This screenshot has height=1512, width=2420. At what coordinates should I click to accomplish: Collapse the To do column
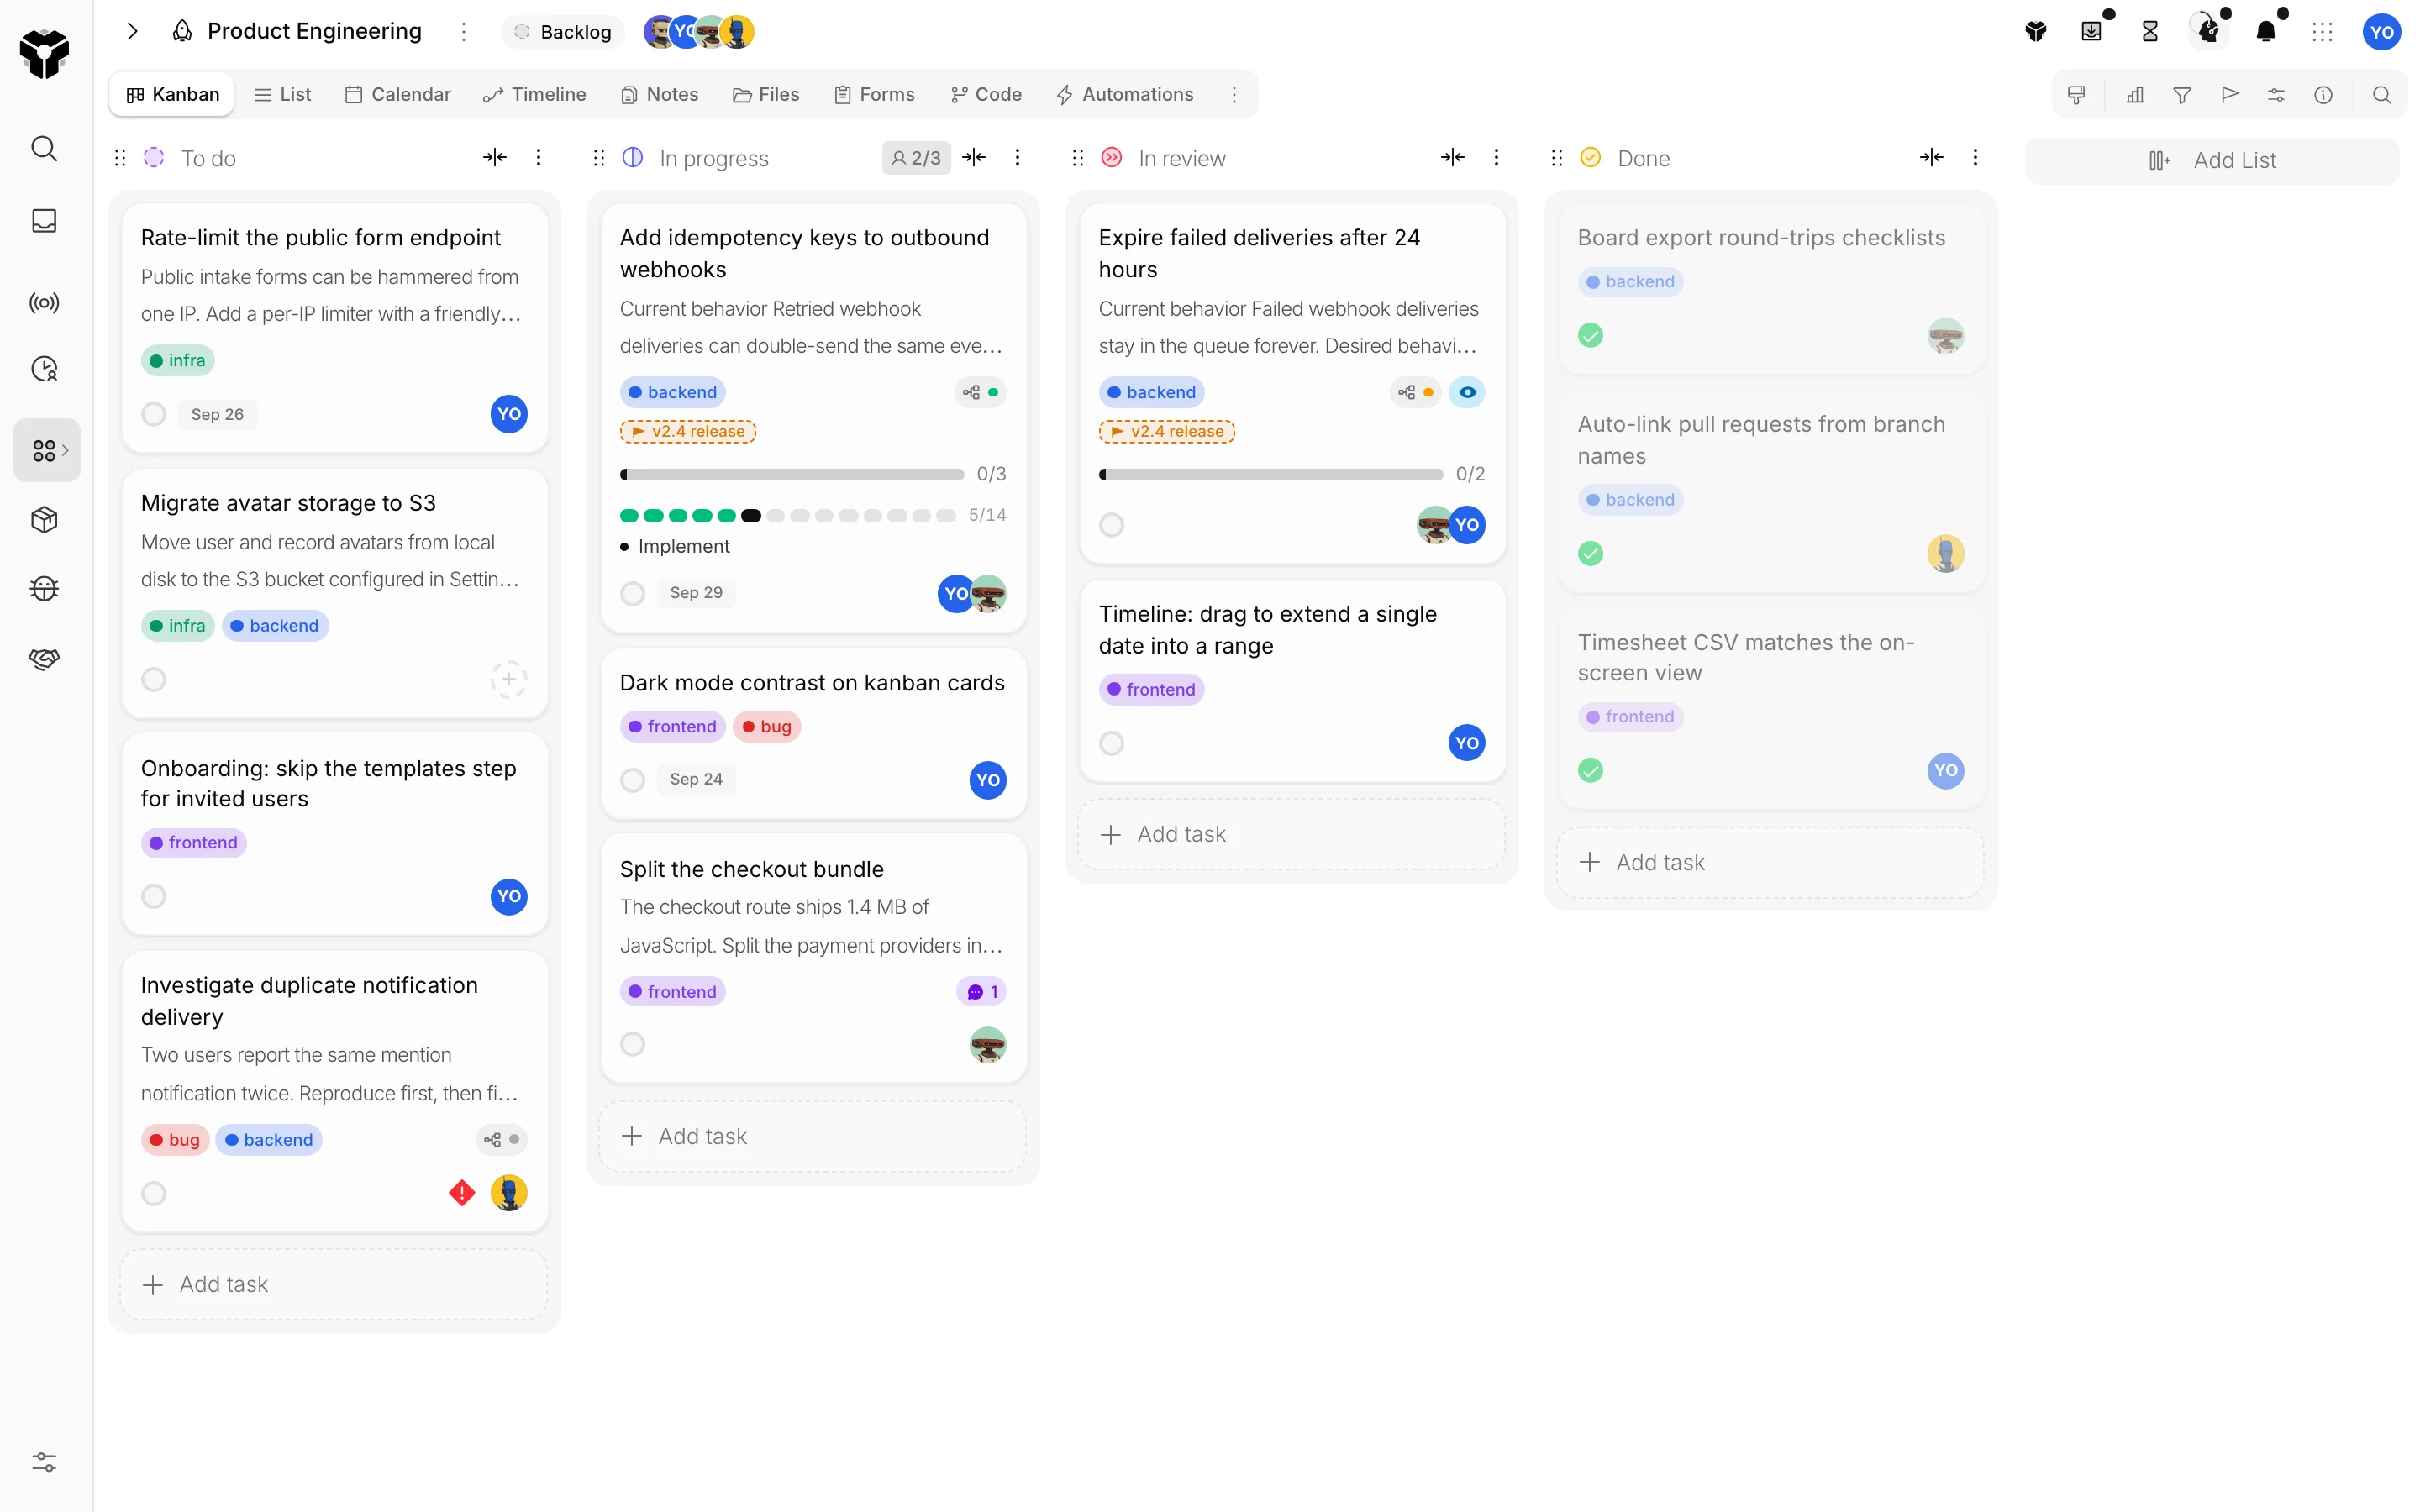coord(494,157)
